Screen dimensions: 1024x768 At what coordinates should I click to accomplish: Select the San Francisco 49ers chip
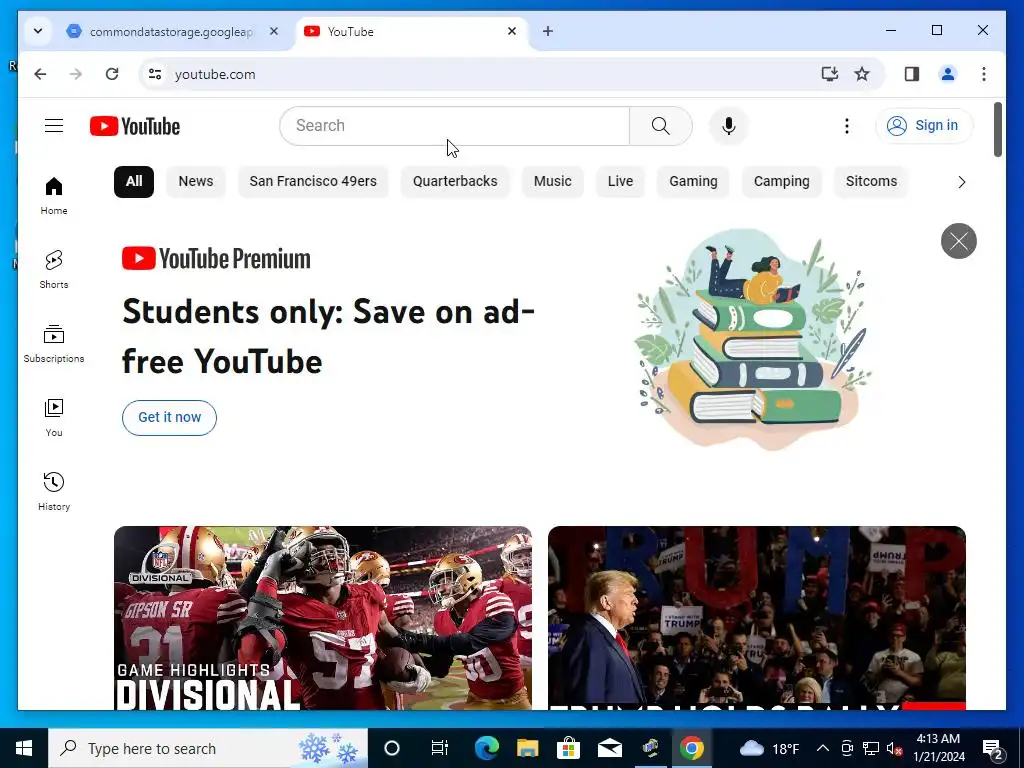(x=313, y=182)
